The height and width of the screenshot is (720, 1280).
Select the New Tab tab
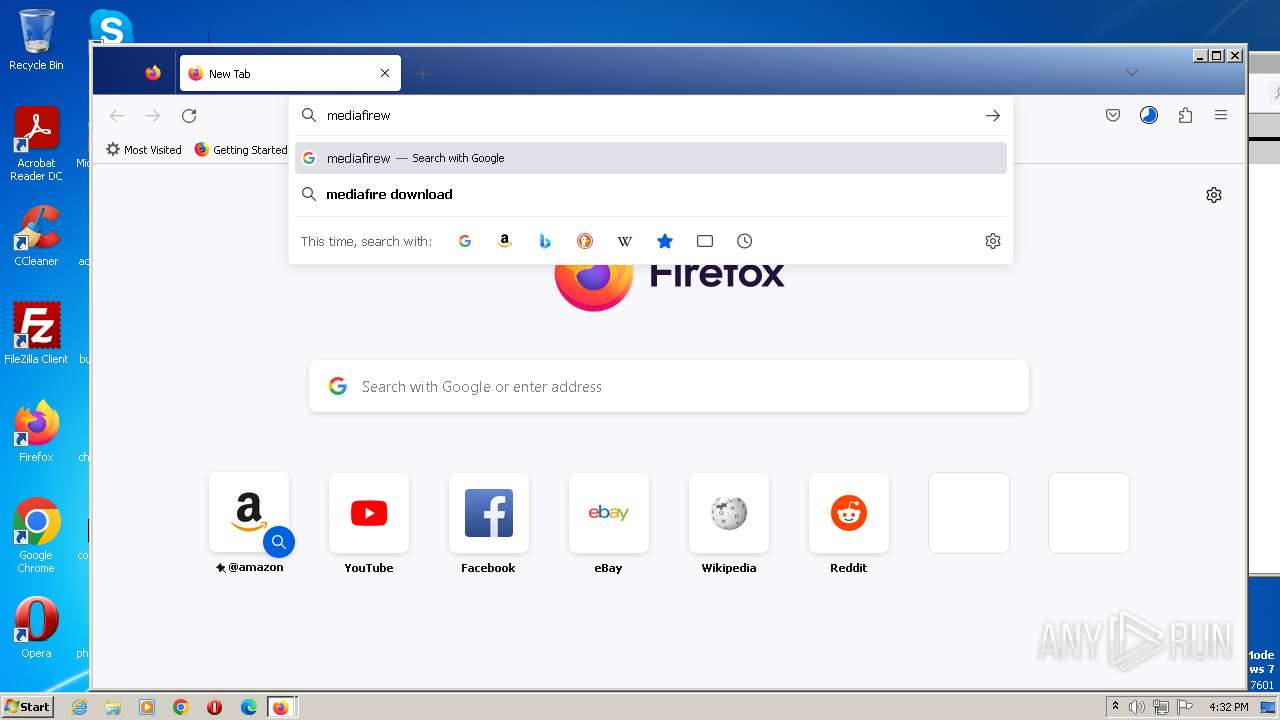tap(290, 73)
